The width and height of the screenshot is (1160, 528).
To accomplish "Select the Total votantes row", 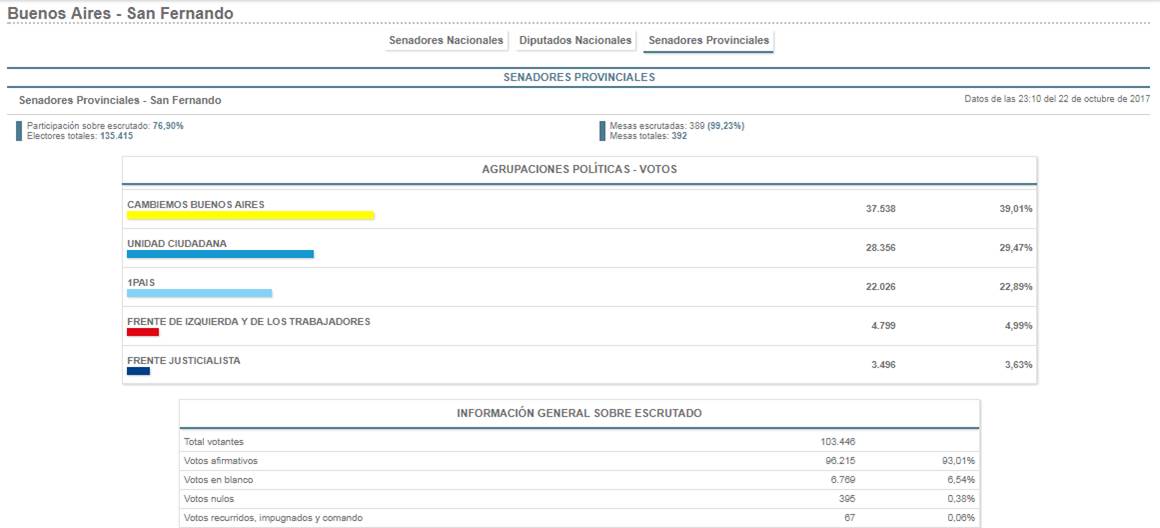I will (x=579, y=441).
